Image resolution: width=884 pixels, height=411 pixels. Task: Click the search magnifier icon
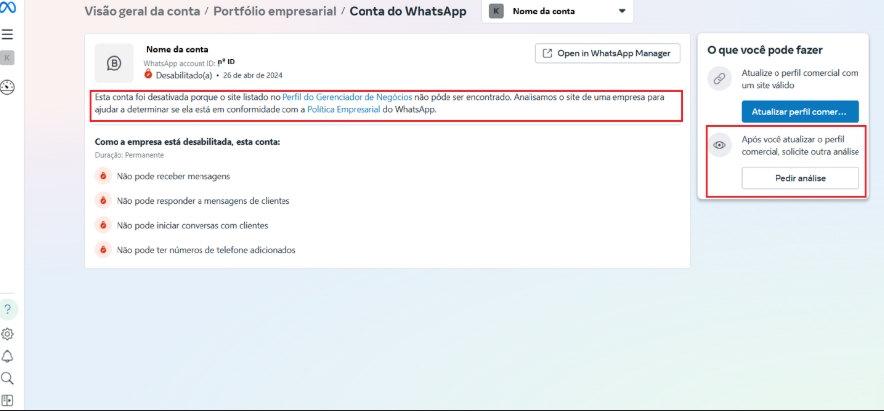[x=7, y=378]
